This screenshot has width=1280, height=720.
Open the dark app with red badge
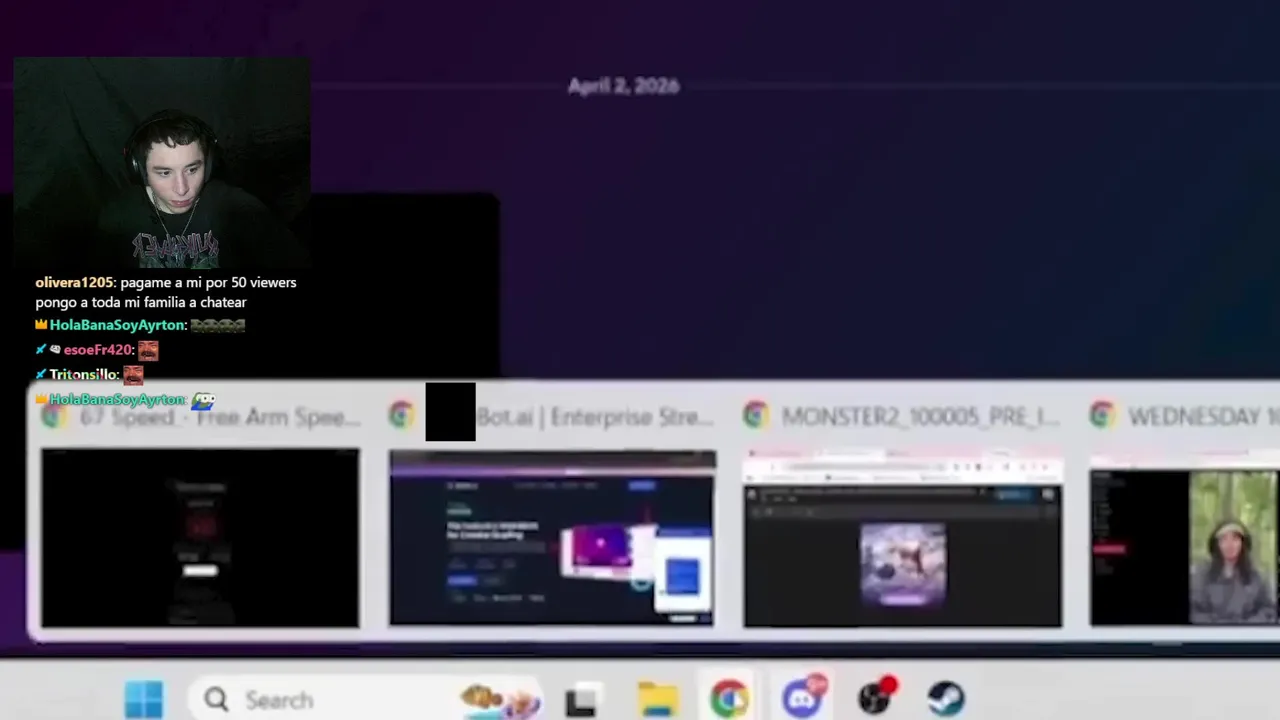pyautogui.click(x=877, y=697)
